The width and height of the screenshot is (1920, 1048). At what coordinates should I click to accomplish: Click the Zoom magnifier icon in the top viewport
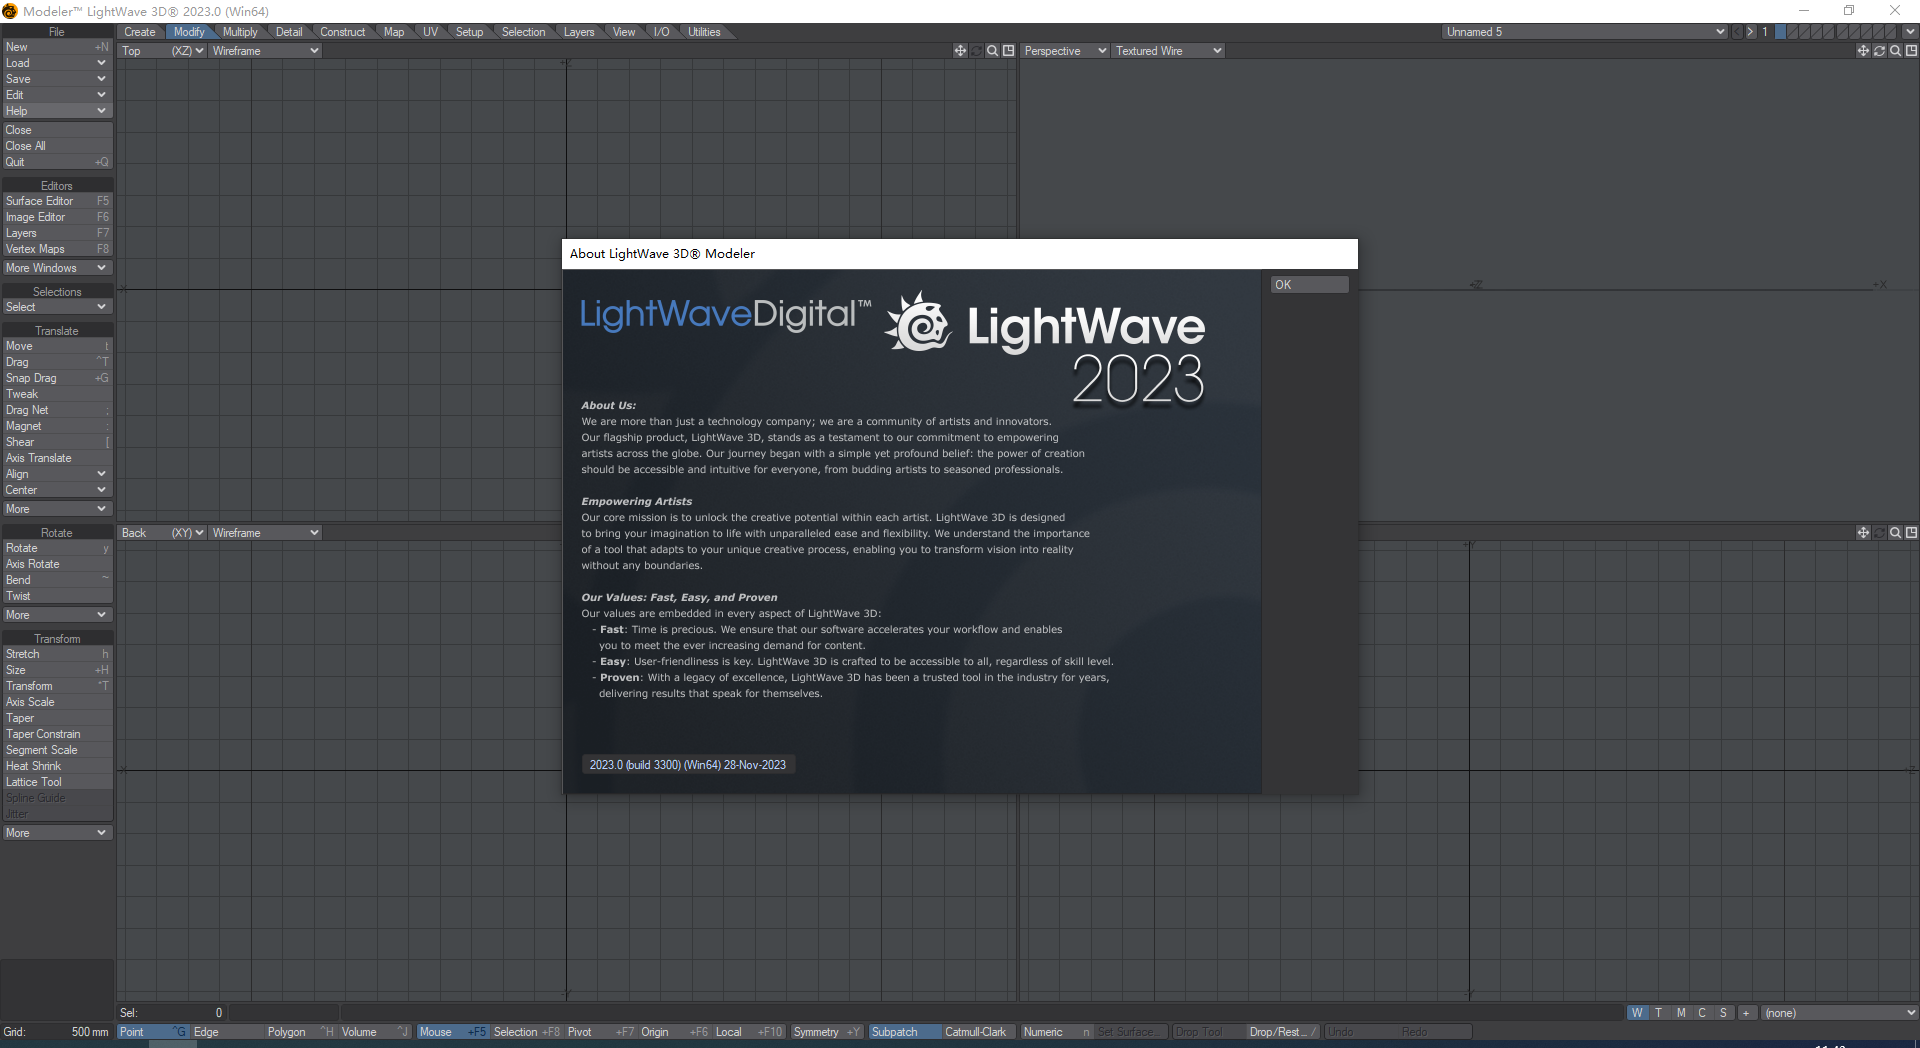(x=991, y=50)
